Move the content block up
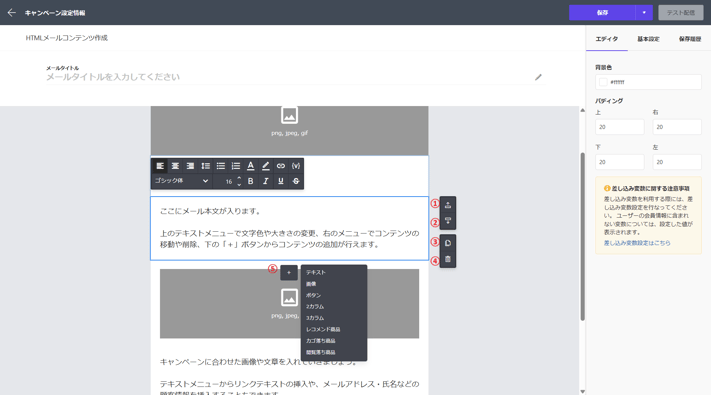Viewport: 711px width, 395px height. [448, 205]
